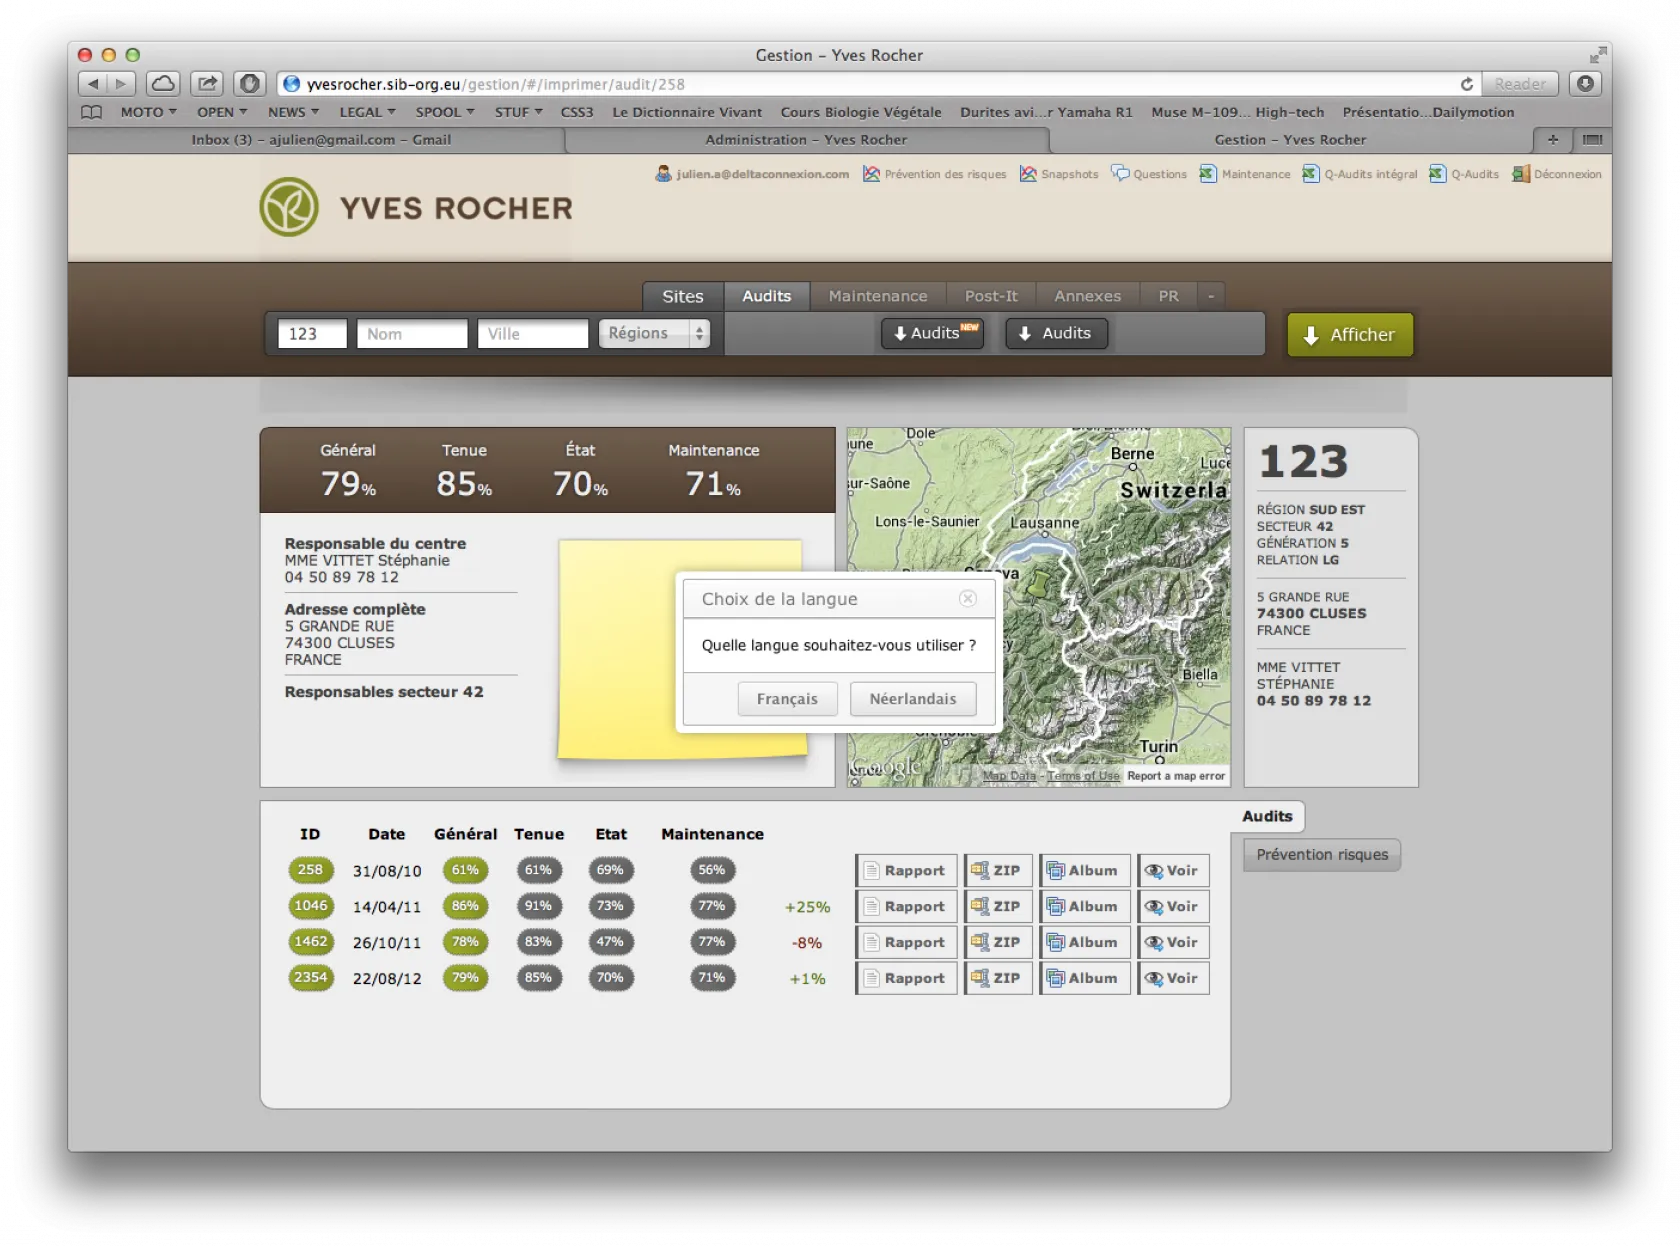Click the Snapshots icon in top navigation
Viewport: 1680px width, 1246px height.
click(x=1028, y=174)
